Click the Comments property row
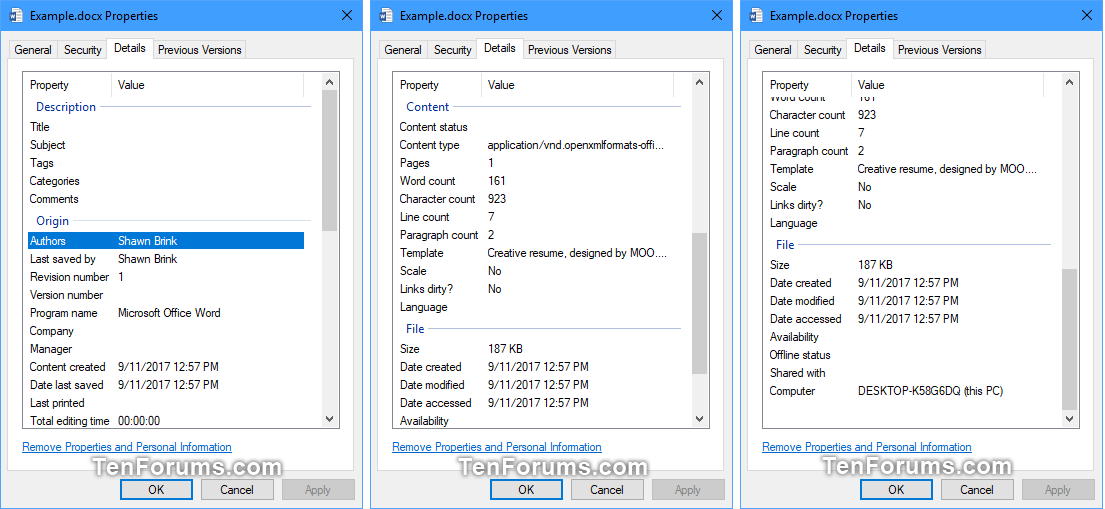The image size is (1105, 509). coord(166,199)
